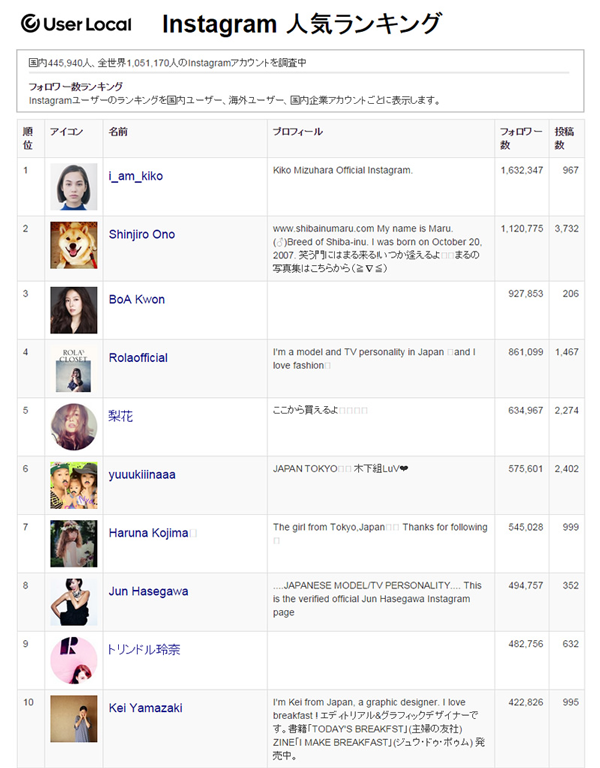Click the www.shibainumaru.com profile text

377,248
